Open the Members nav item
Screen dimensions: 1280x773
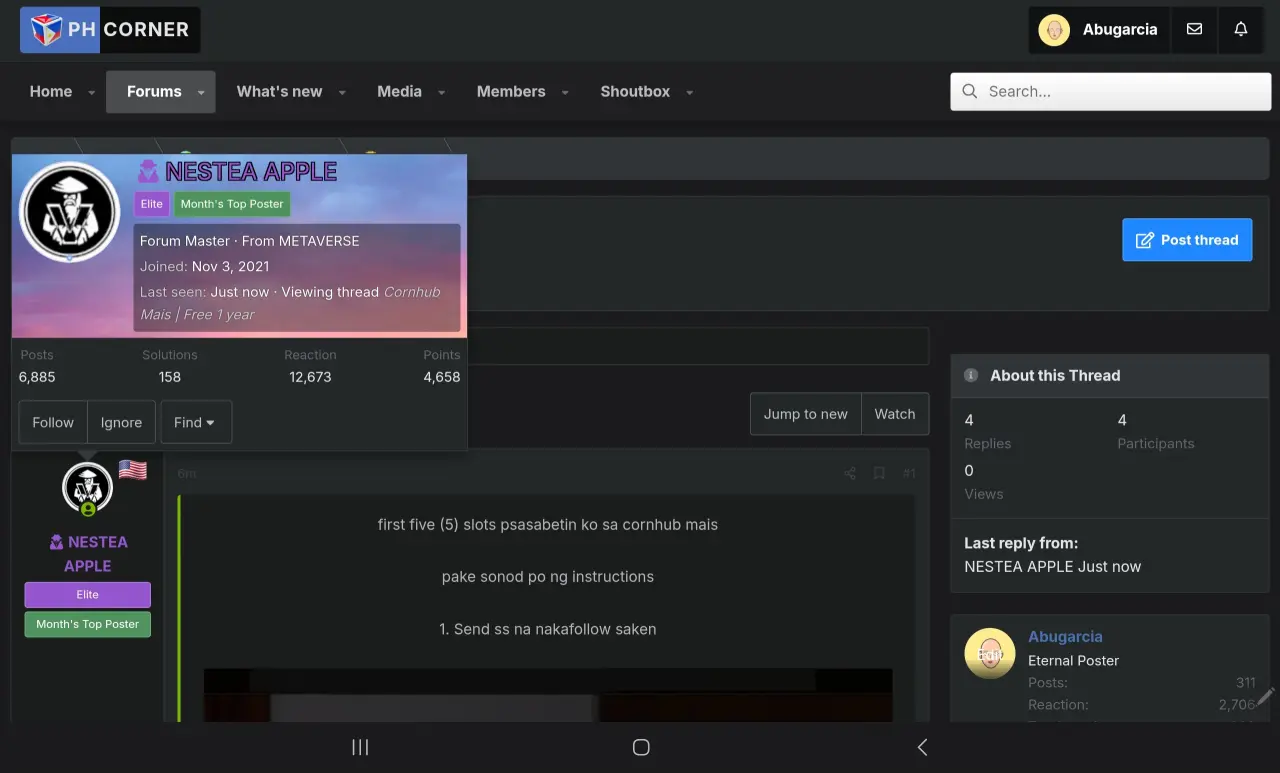(x=511, y=91)
